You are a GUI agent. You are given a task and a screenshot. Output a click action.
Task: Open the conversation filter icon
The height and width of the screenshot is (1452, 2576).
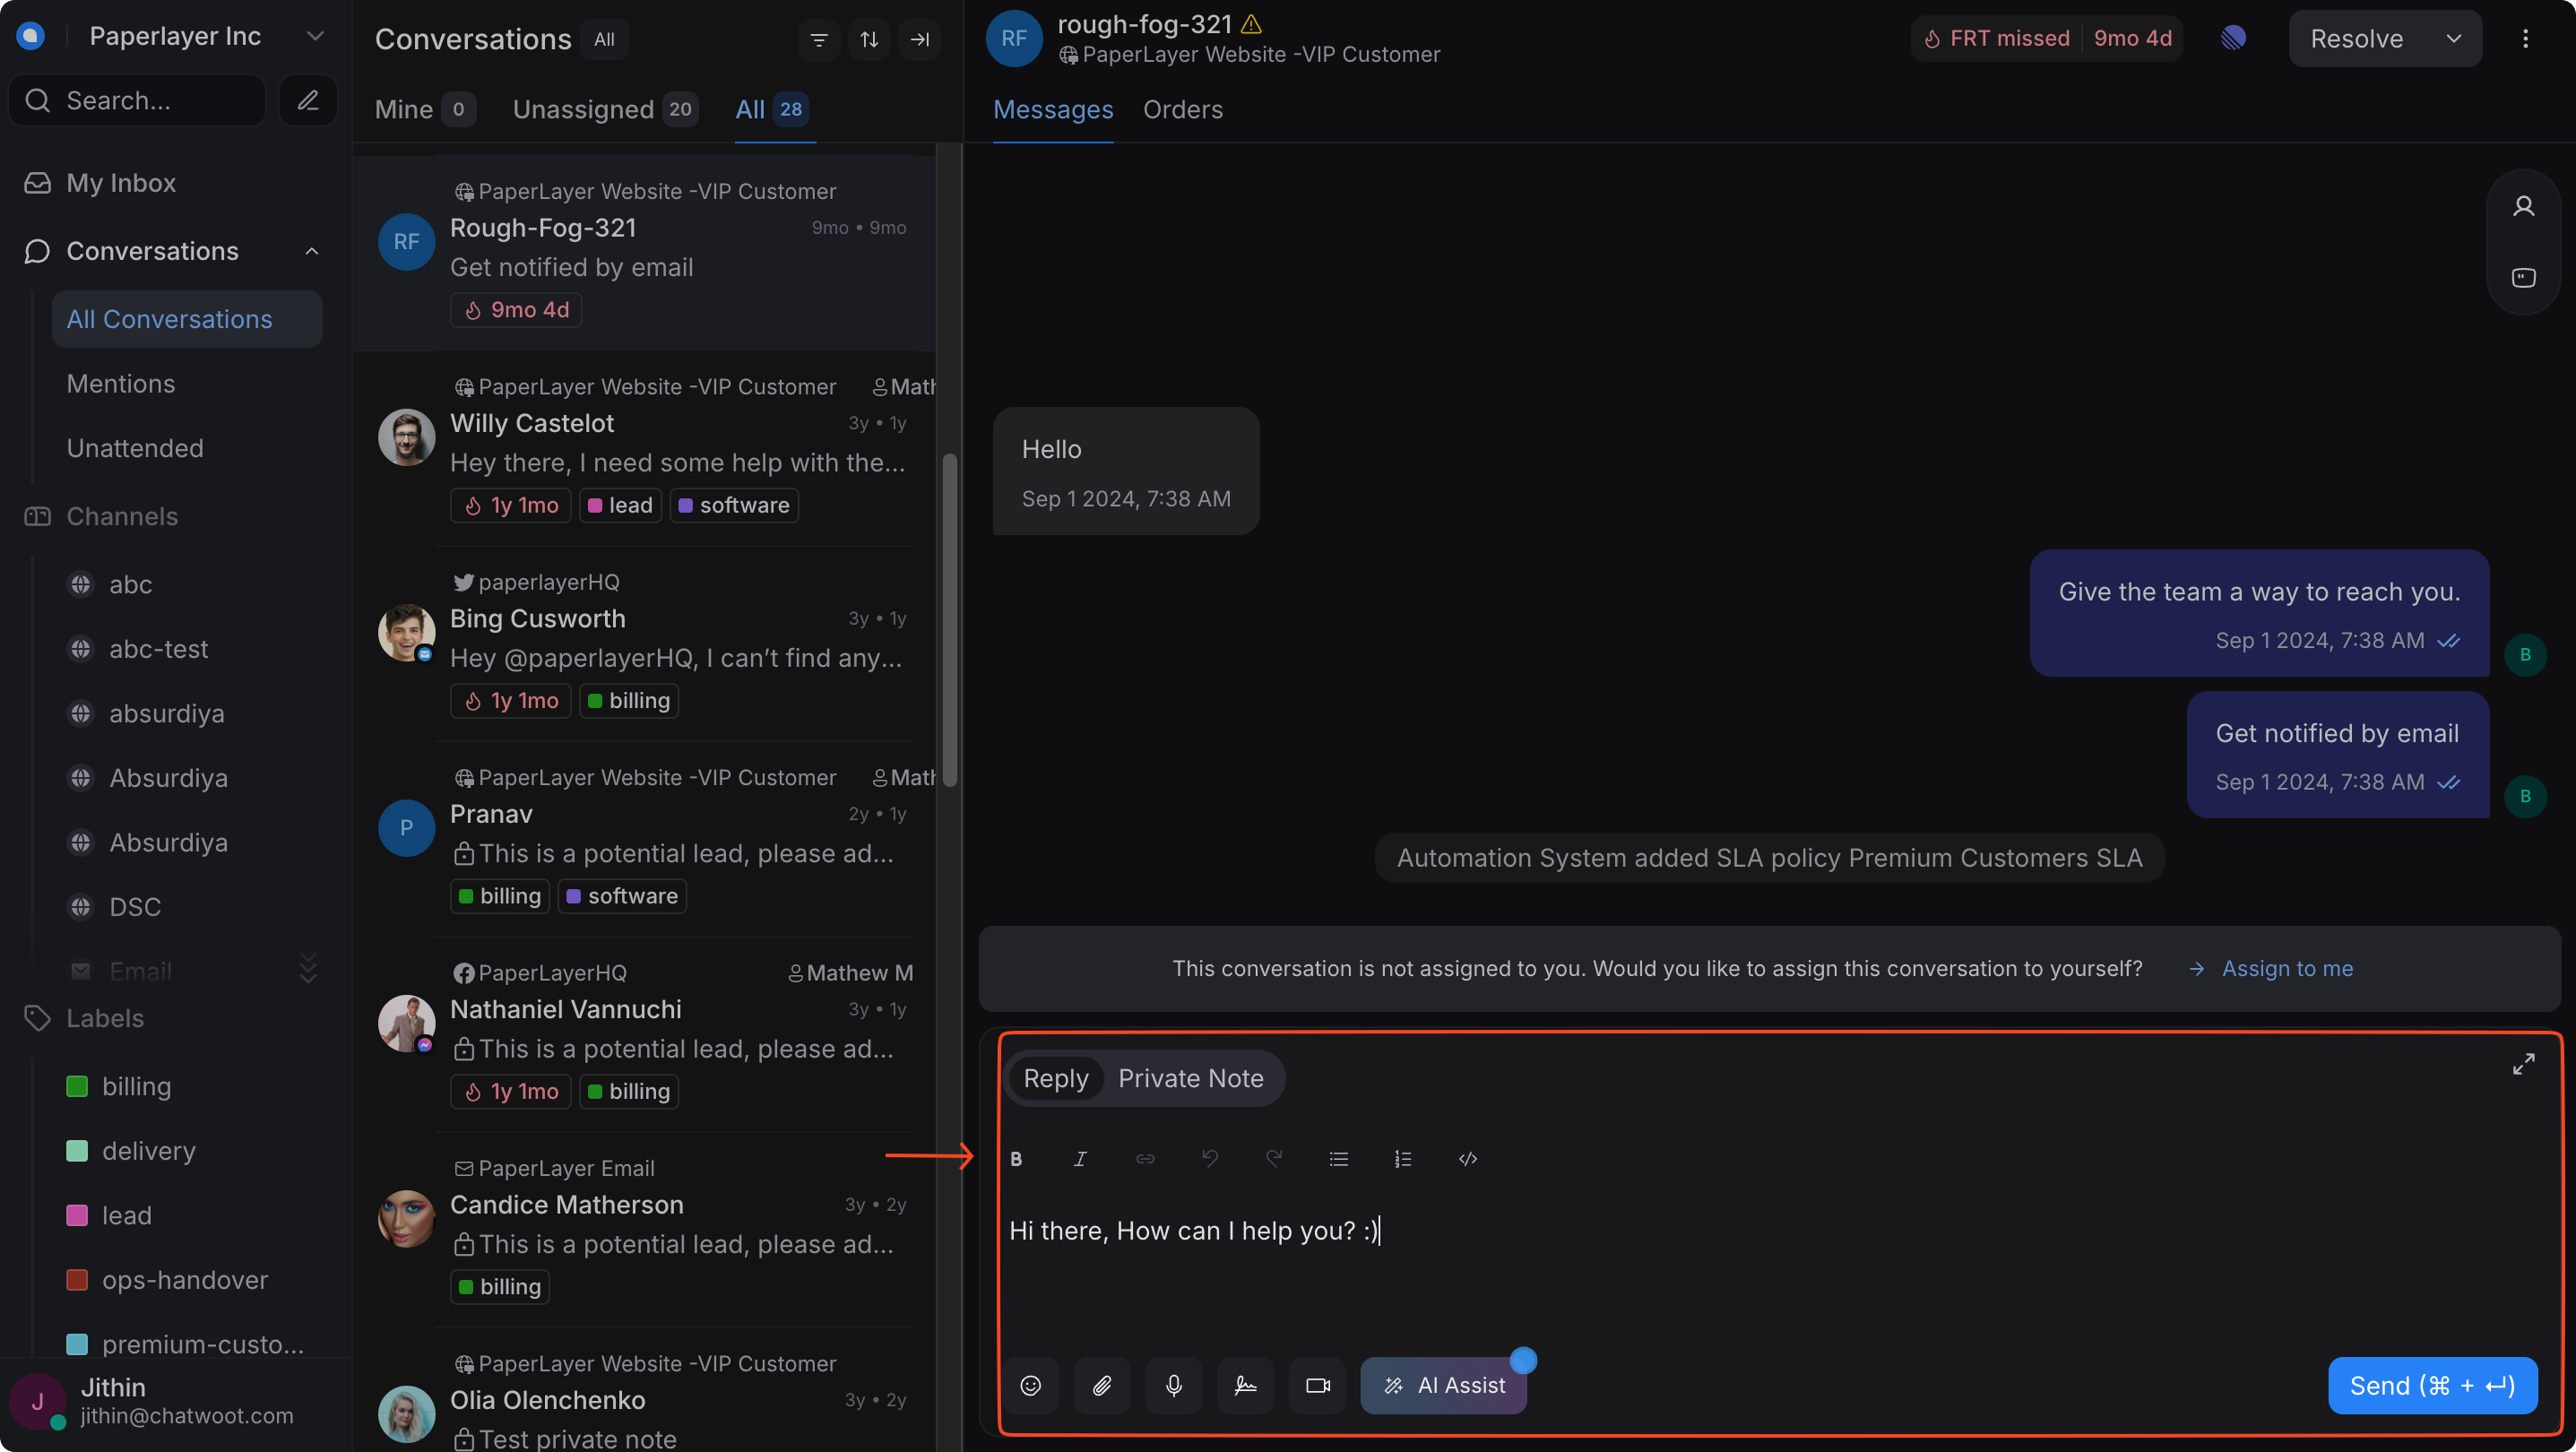click(x=819, y=40)
